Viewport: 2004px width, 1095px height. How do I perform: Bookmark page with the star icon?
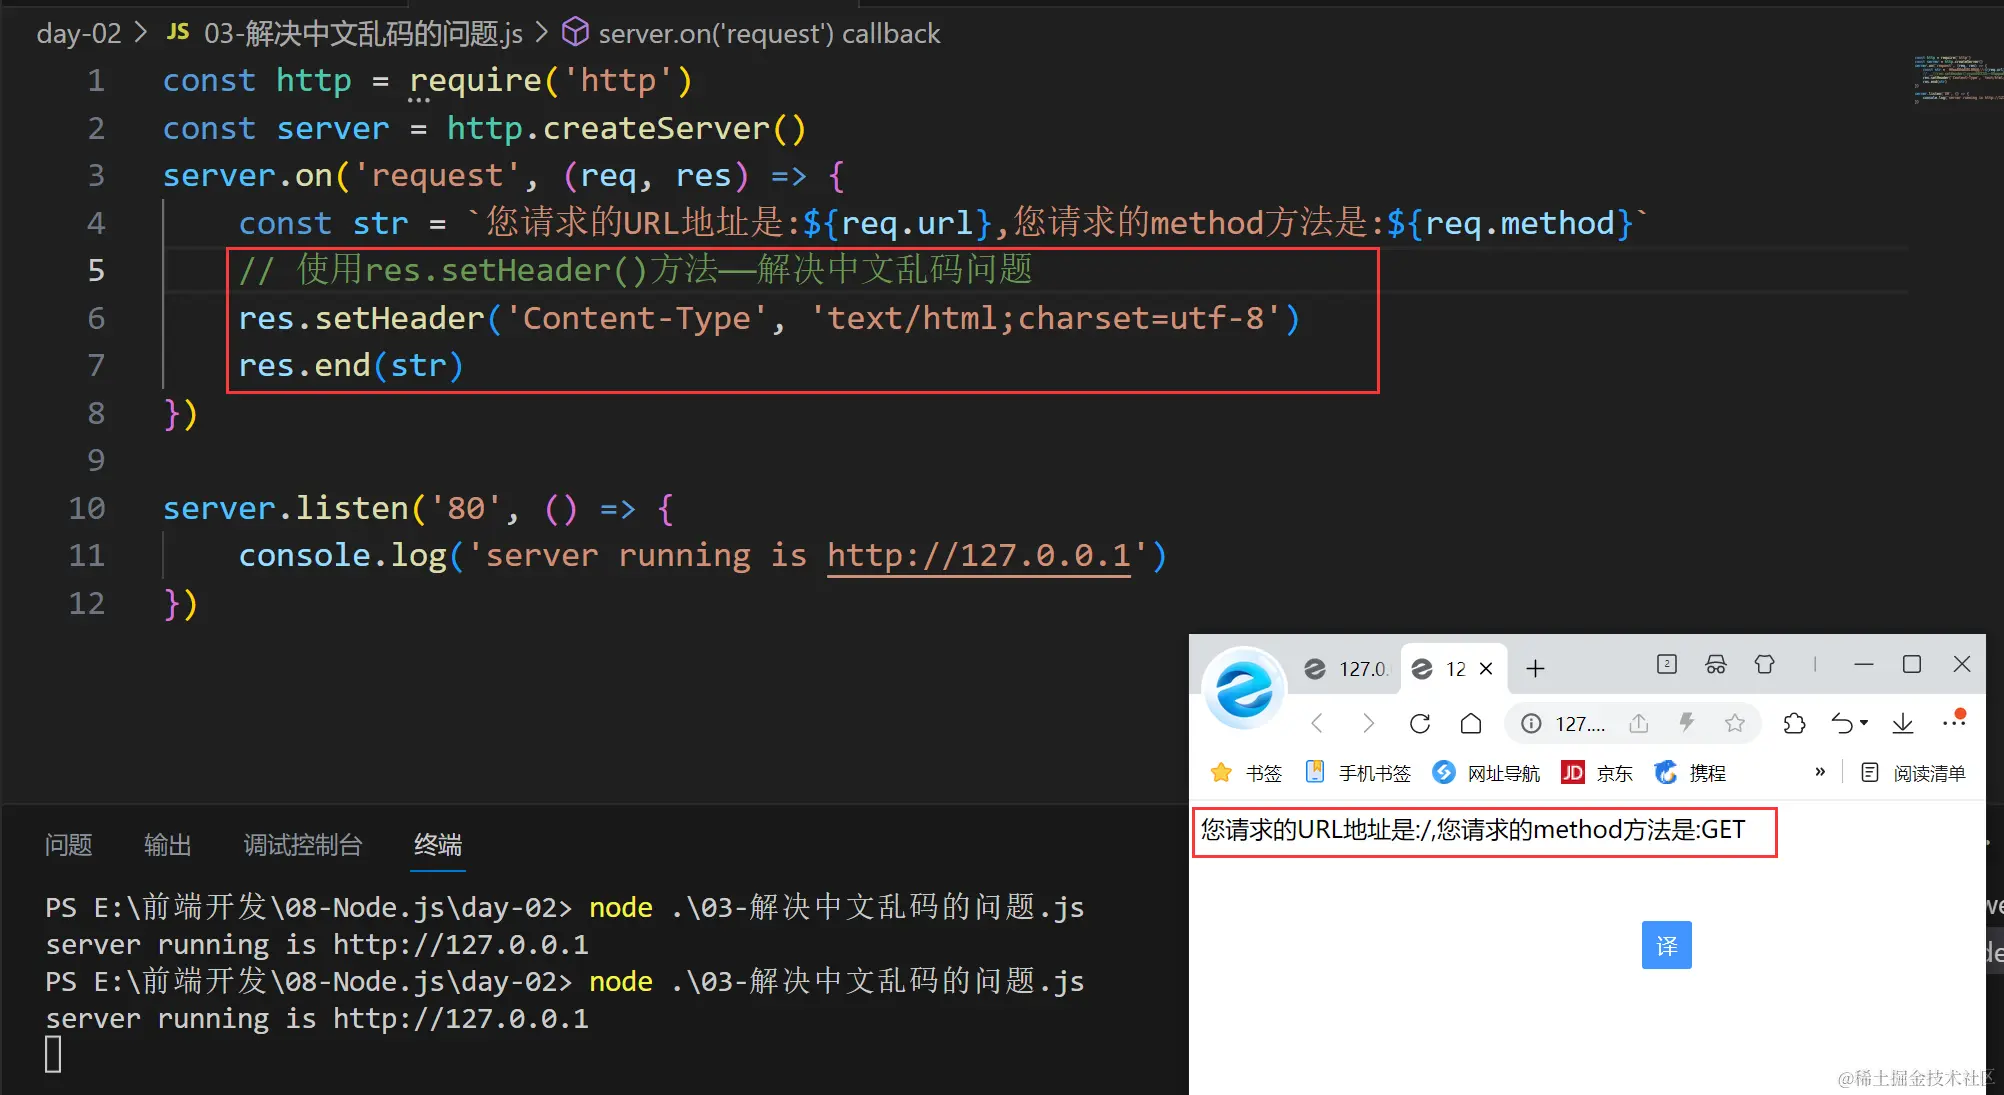(x=1735, y=723)
